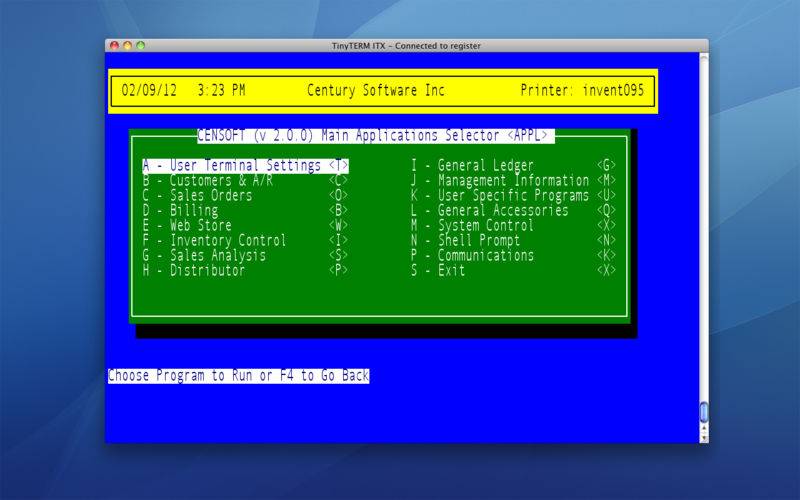
Task: Open Customers & A/R program
Action: pyautogui.click(x=245, y=181)
